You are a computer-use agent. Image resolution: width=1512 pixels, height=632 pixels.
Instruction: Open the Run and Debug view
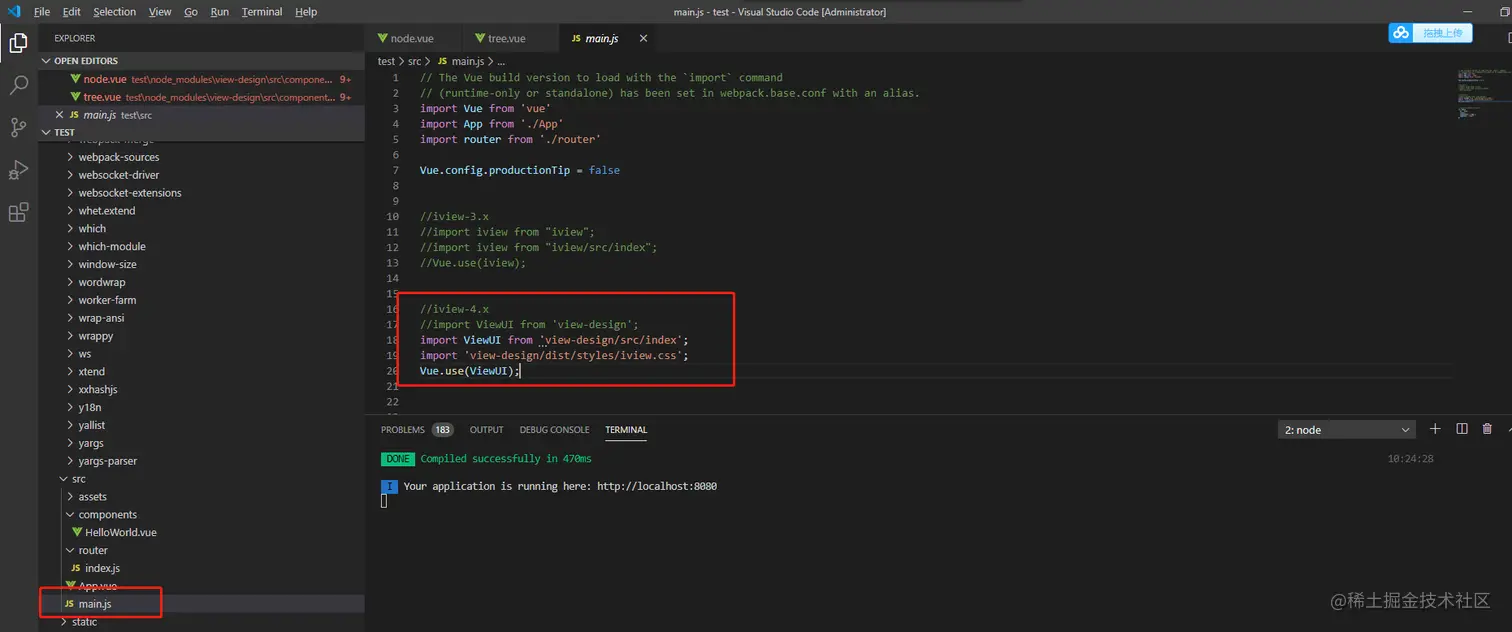(18, 169)
